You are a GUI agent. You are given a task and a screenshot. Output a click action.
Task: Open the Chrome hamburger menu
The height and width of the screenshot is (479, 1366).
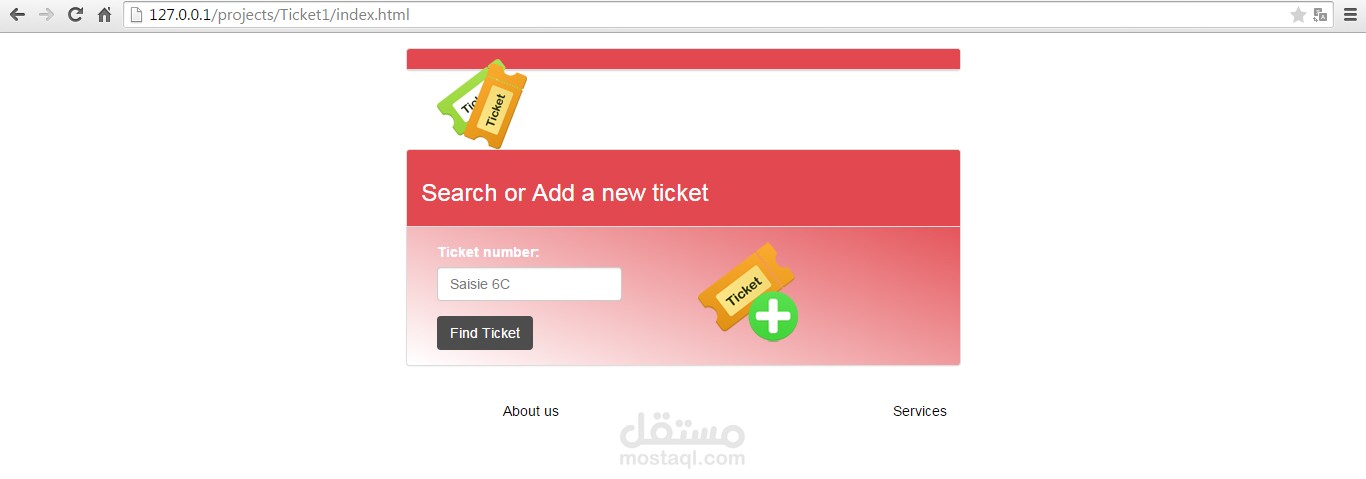[1350, 15]
